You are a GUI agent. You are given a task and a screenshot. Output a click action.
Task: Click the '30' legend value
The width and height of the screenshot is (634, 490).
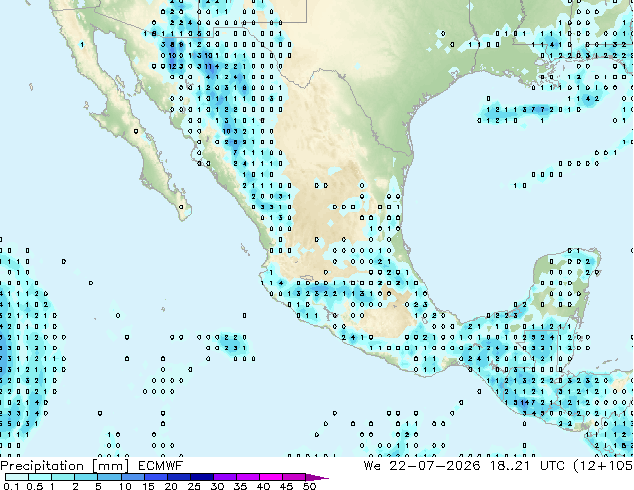[218, 486]
